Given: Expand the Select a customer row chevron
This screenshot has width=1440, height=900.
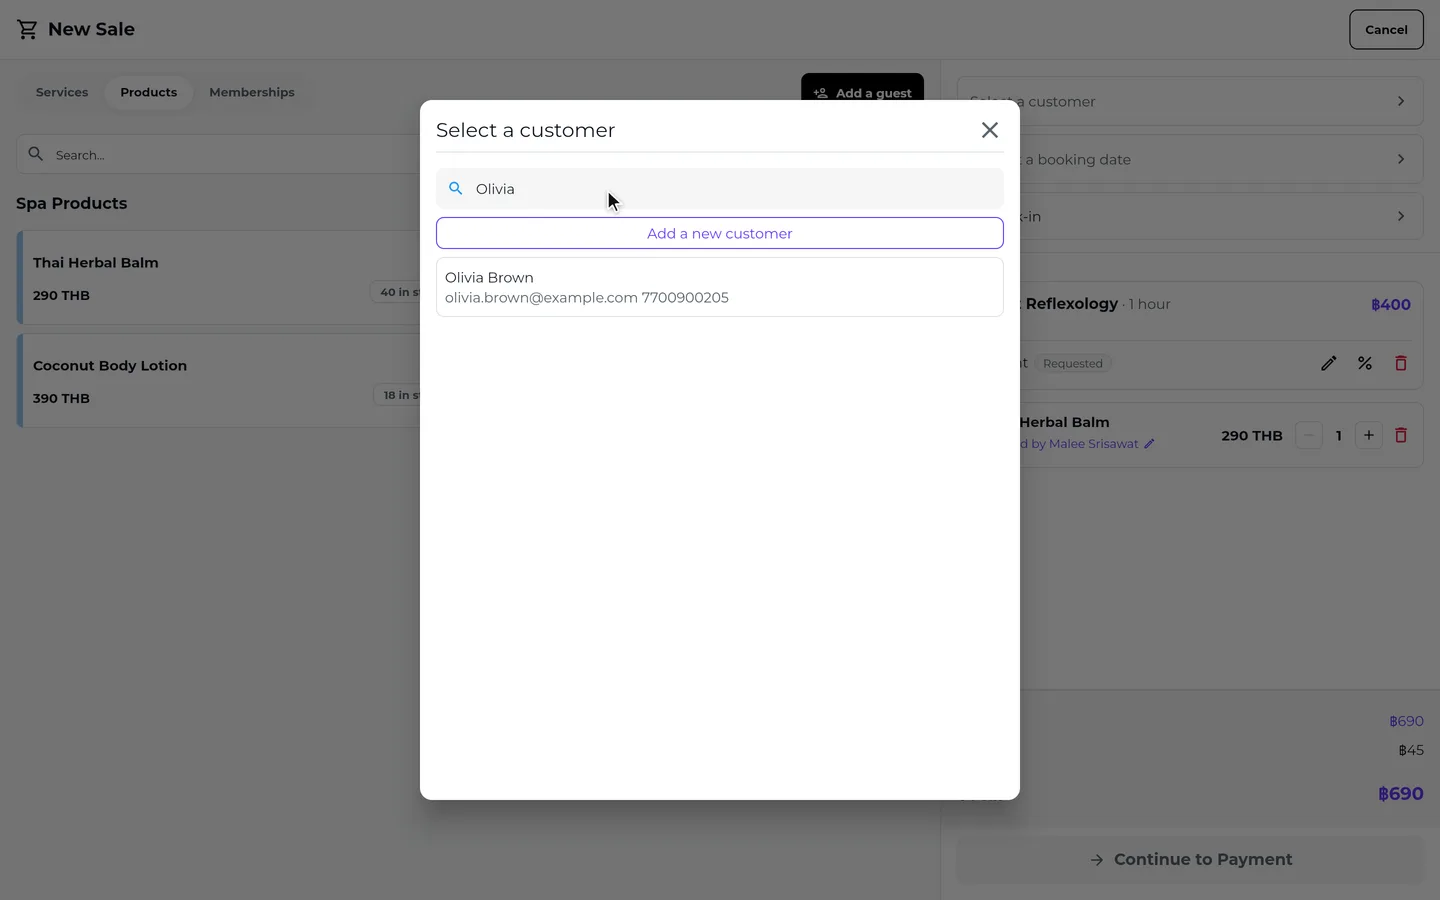Looking at the screenshot, I should coord(1401,101).
